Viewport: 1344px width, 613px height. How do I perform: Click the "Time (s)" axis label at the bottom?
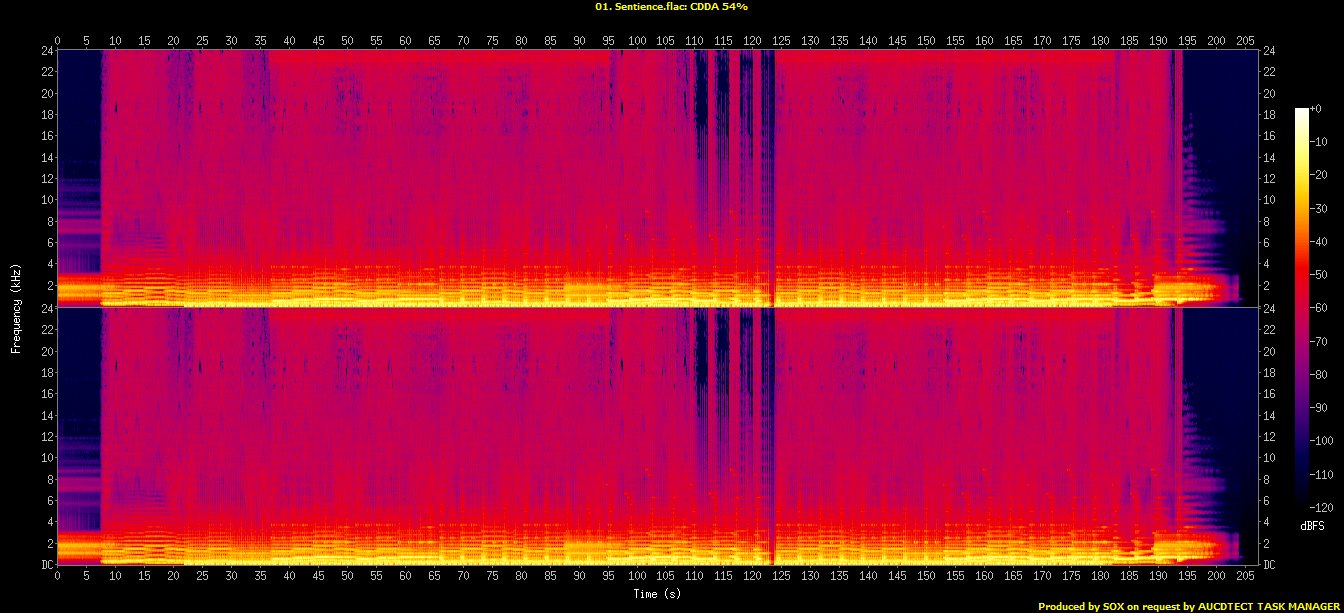(657, 594)
